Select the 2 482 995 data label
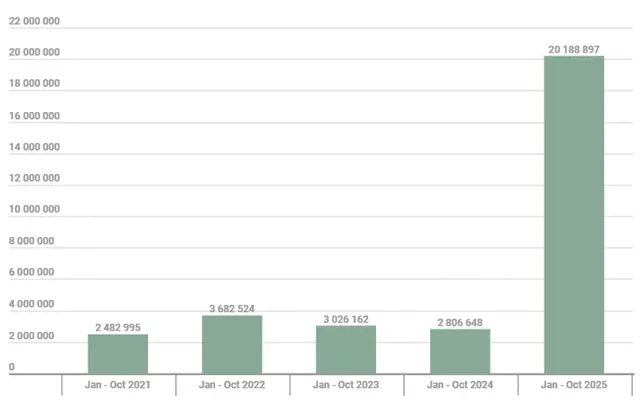641x403 pixels. coord(118,327)
